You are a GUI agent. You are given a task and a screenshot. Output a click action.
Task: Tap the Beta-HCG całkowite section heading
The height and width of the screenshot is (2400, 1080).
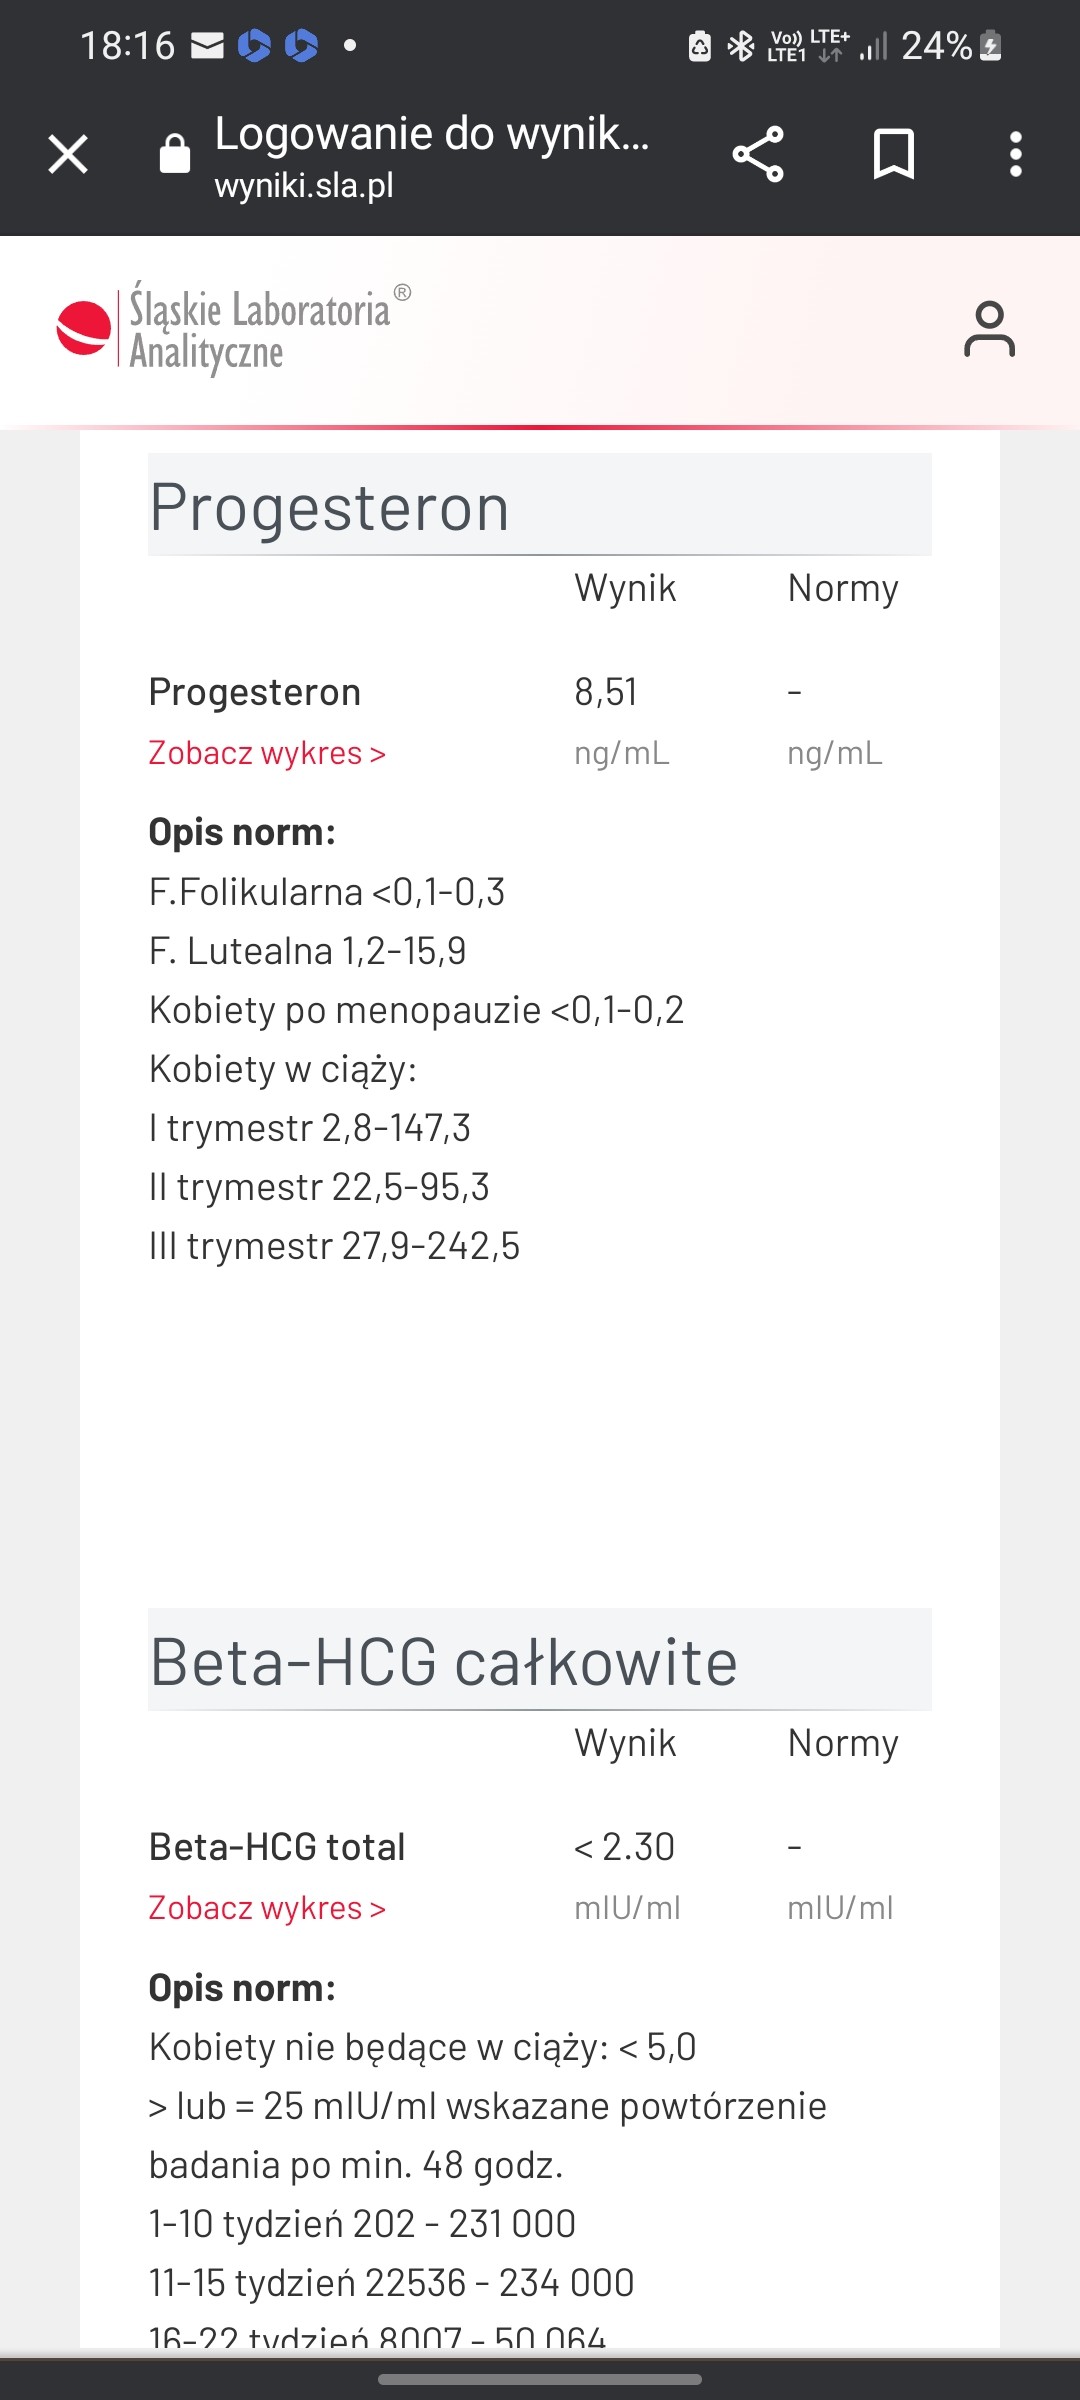click(x=444, y=1662)
